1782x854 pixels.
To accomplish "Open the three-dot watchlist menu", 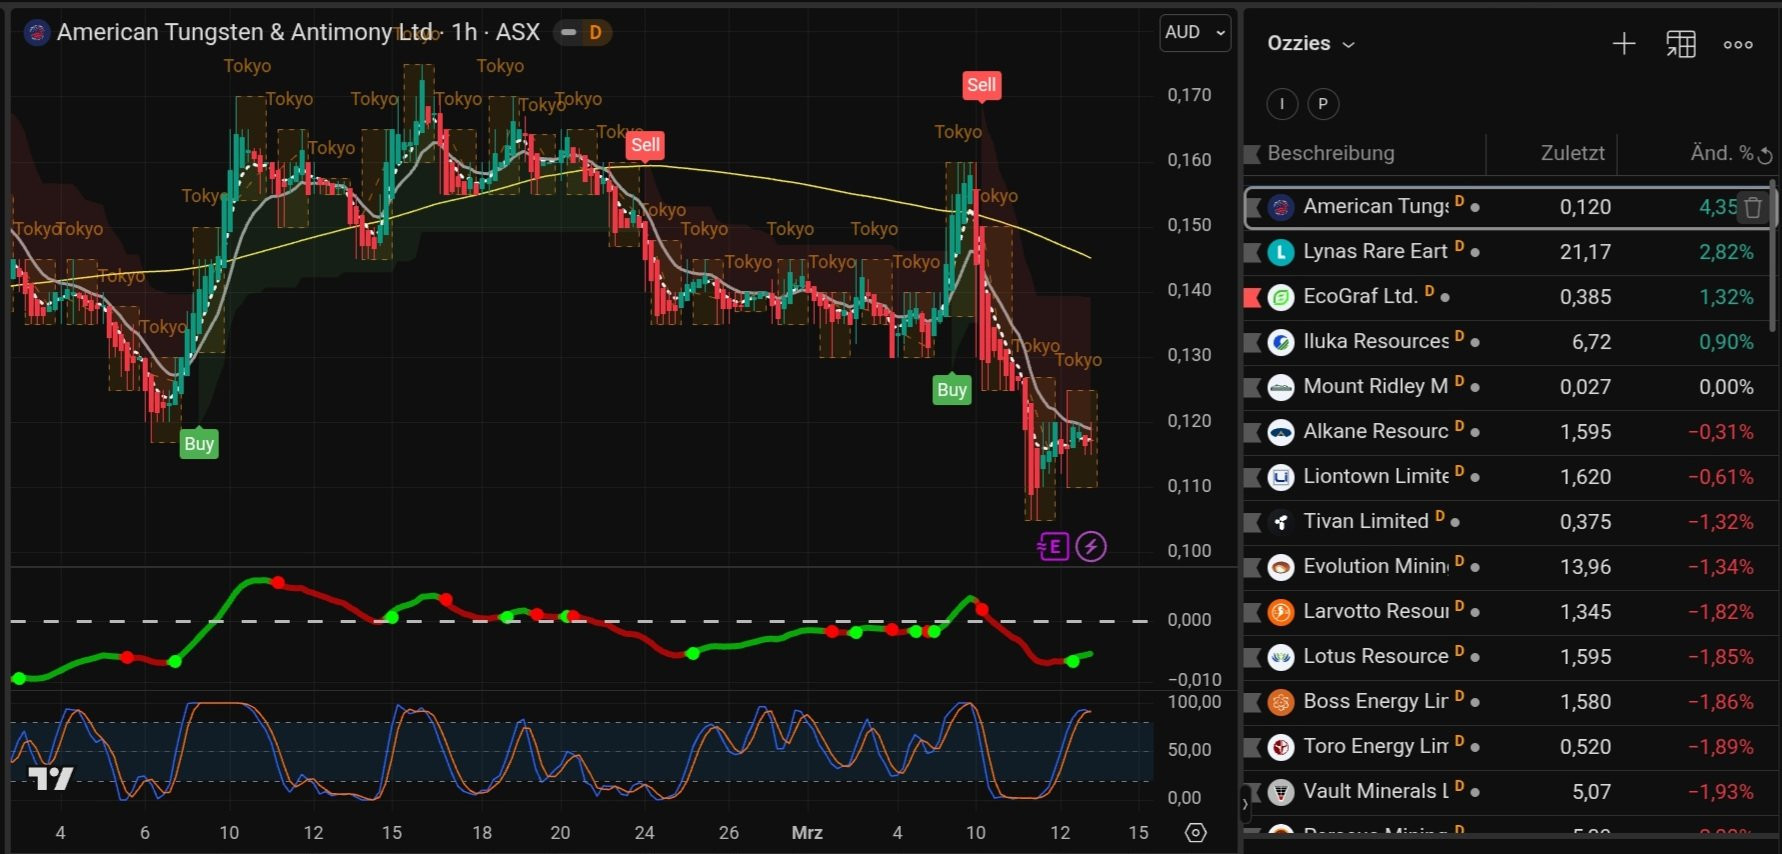I will click(x=1738, y=44).
